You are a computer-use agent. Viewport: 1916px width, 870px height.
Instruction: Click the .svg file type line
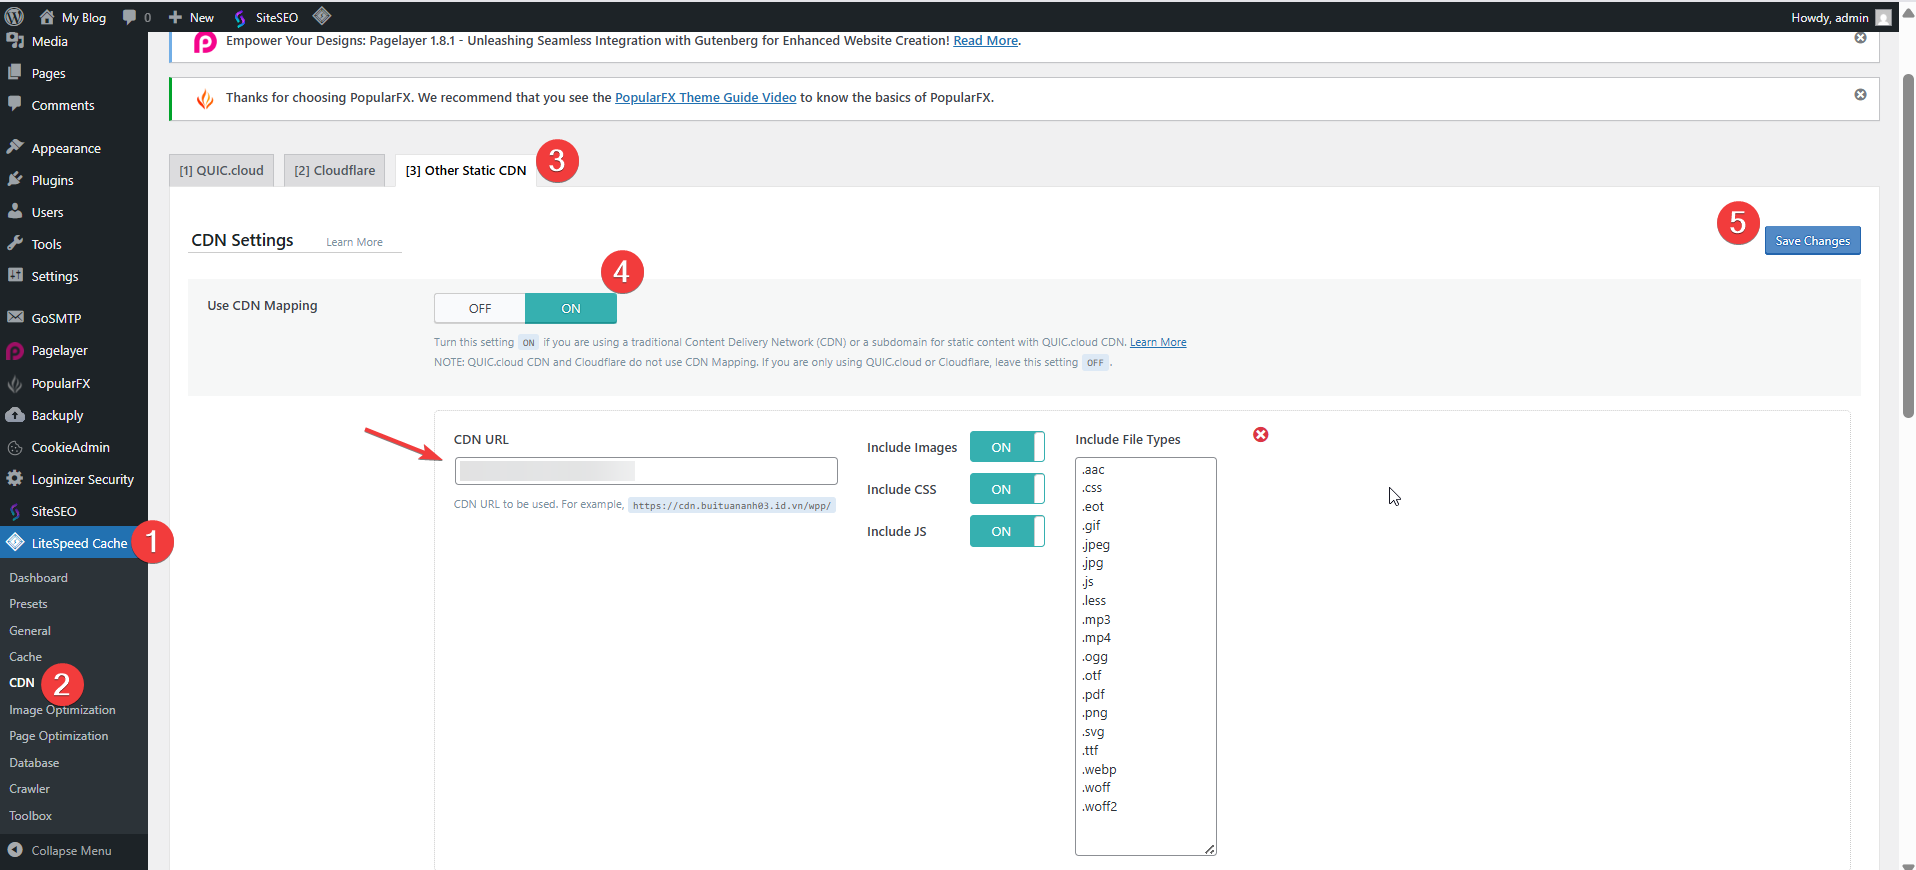pyautogui.click(x=1093, y=731)
